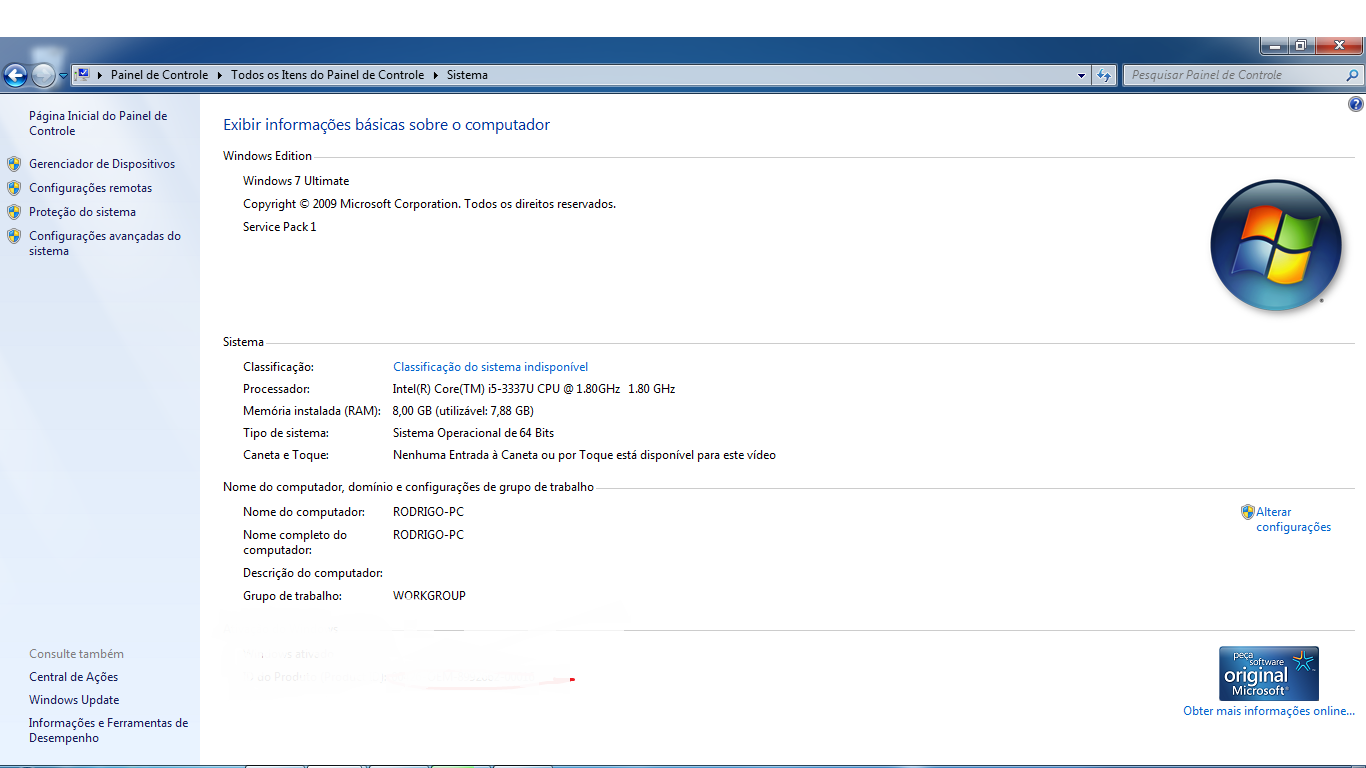Screen dimensions: 1366x768
Task: Select Sistema breadcrumb item
Action: pos(467,75)
